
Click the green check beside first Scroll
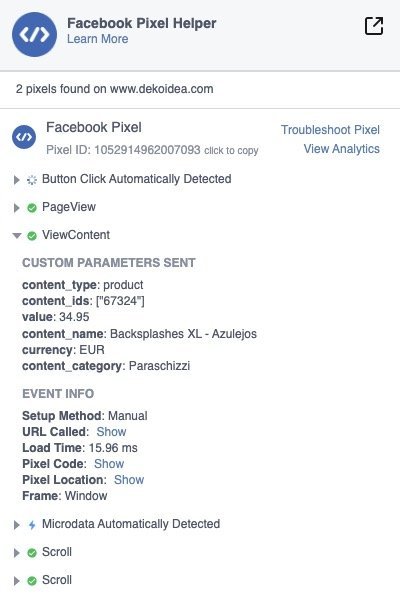[x=32, y=553]
